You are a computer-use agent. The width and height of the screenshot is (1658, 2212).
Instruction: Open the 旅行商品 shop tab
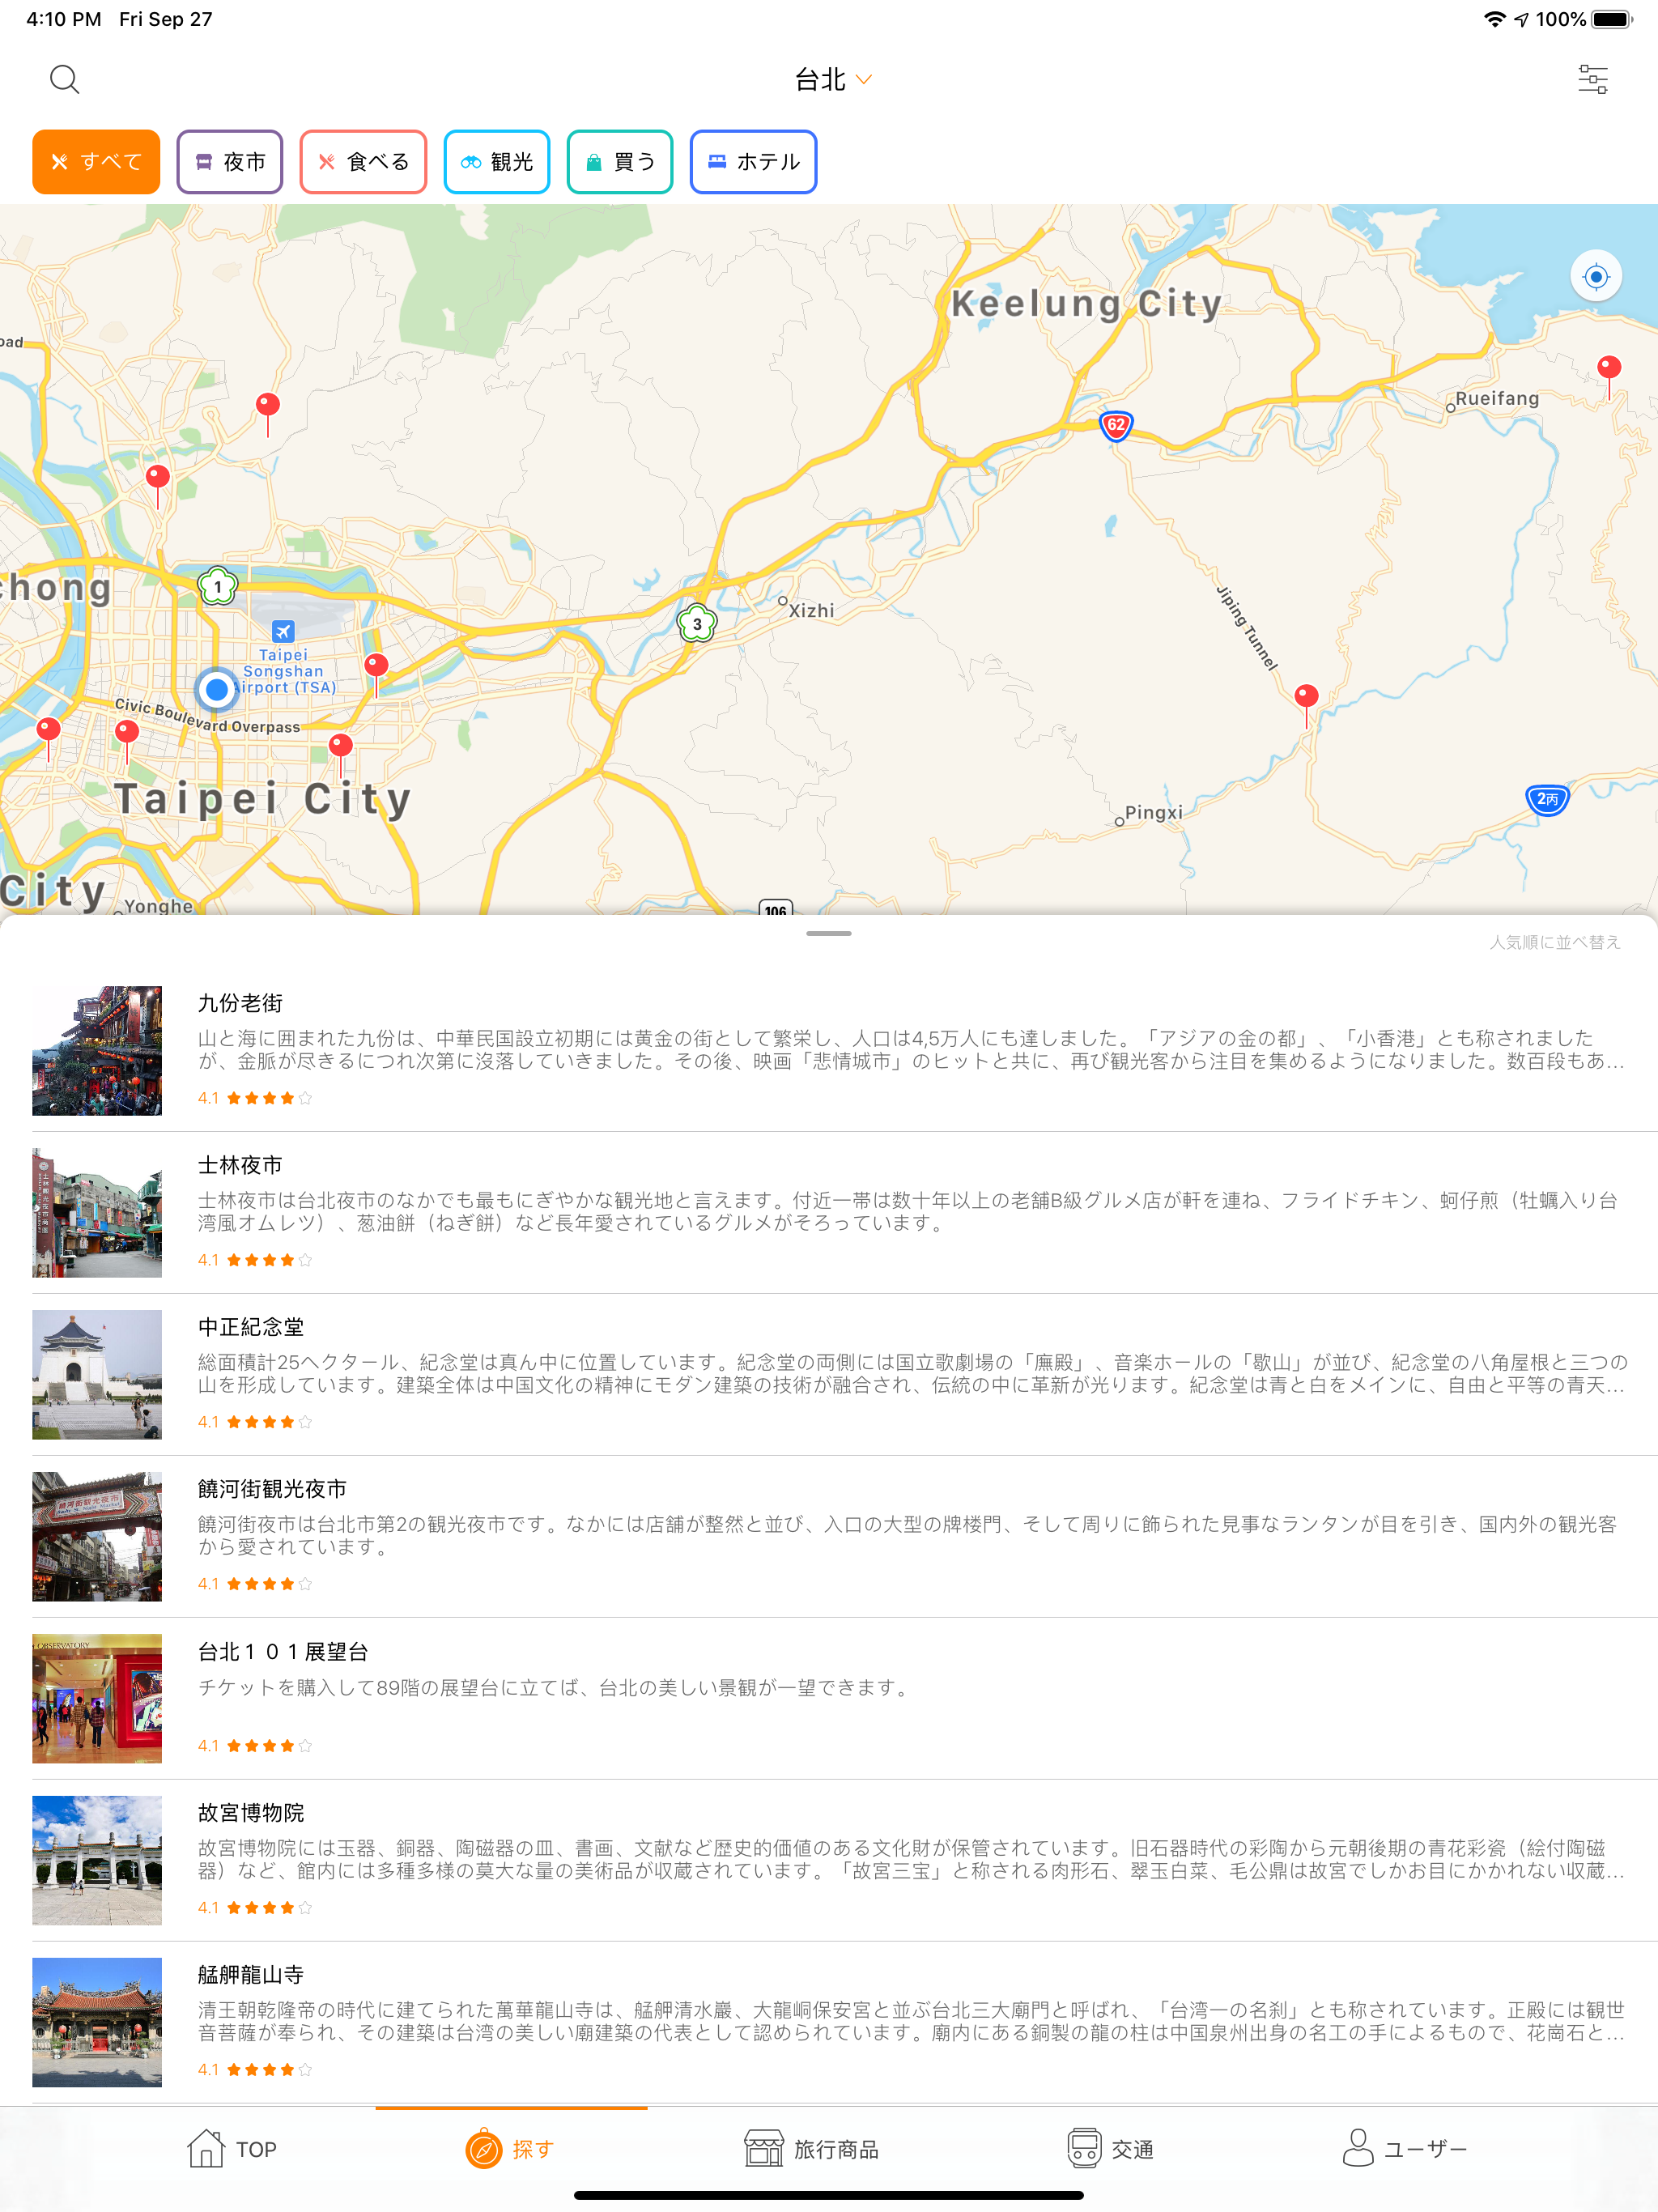tap(811, 2149)
